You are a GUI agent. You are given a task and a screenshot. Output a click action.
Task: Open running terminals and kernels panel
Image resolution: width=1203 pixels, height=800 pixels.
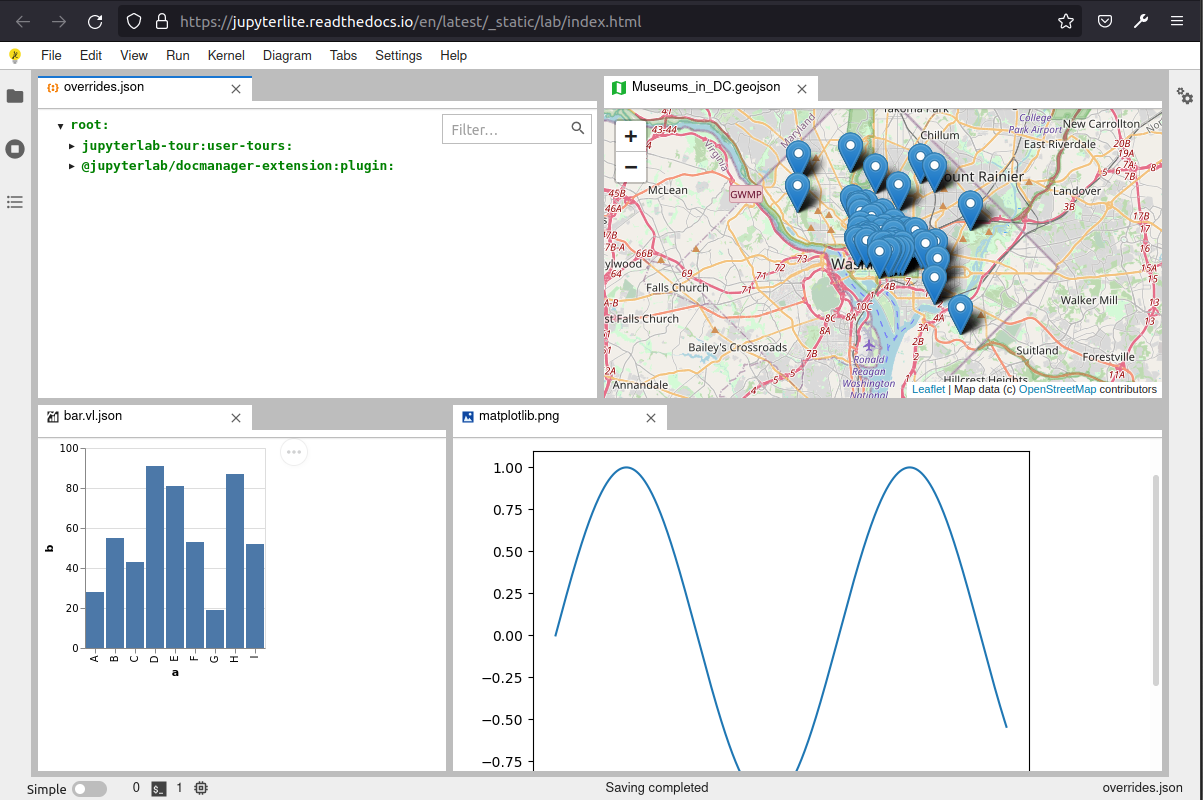coord(15,149)
